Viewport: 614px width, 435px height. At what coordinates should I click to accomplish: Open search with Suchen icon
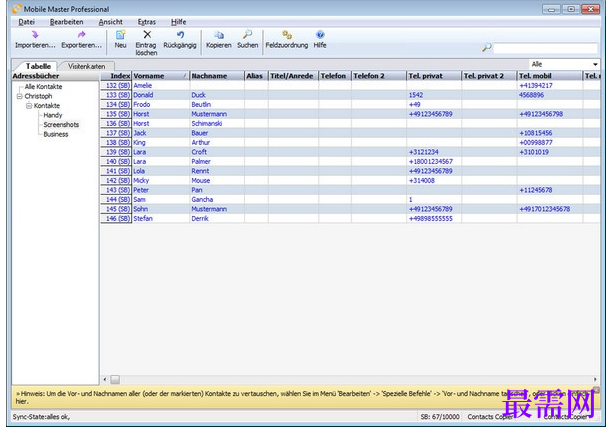[x=247, y=35]
